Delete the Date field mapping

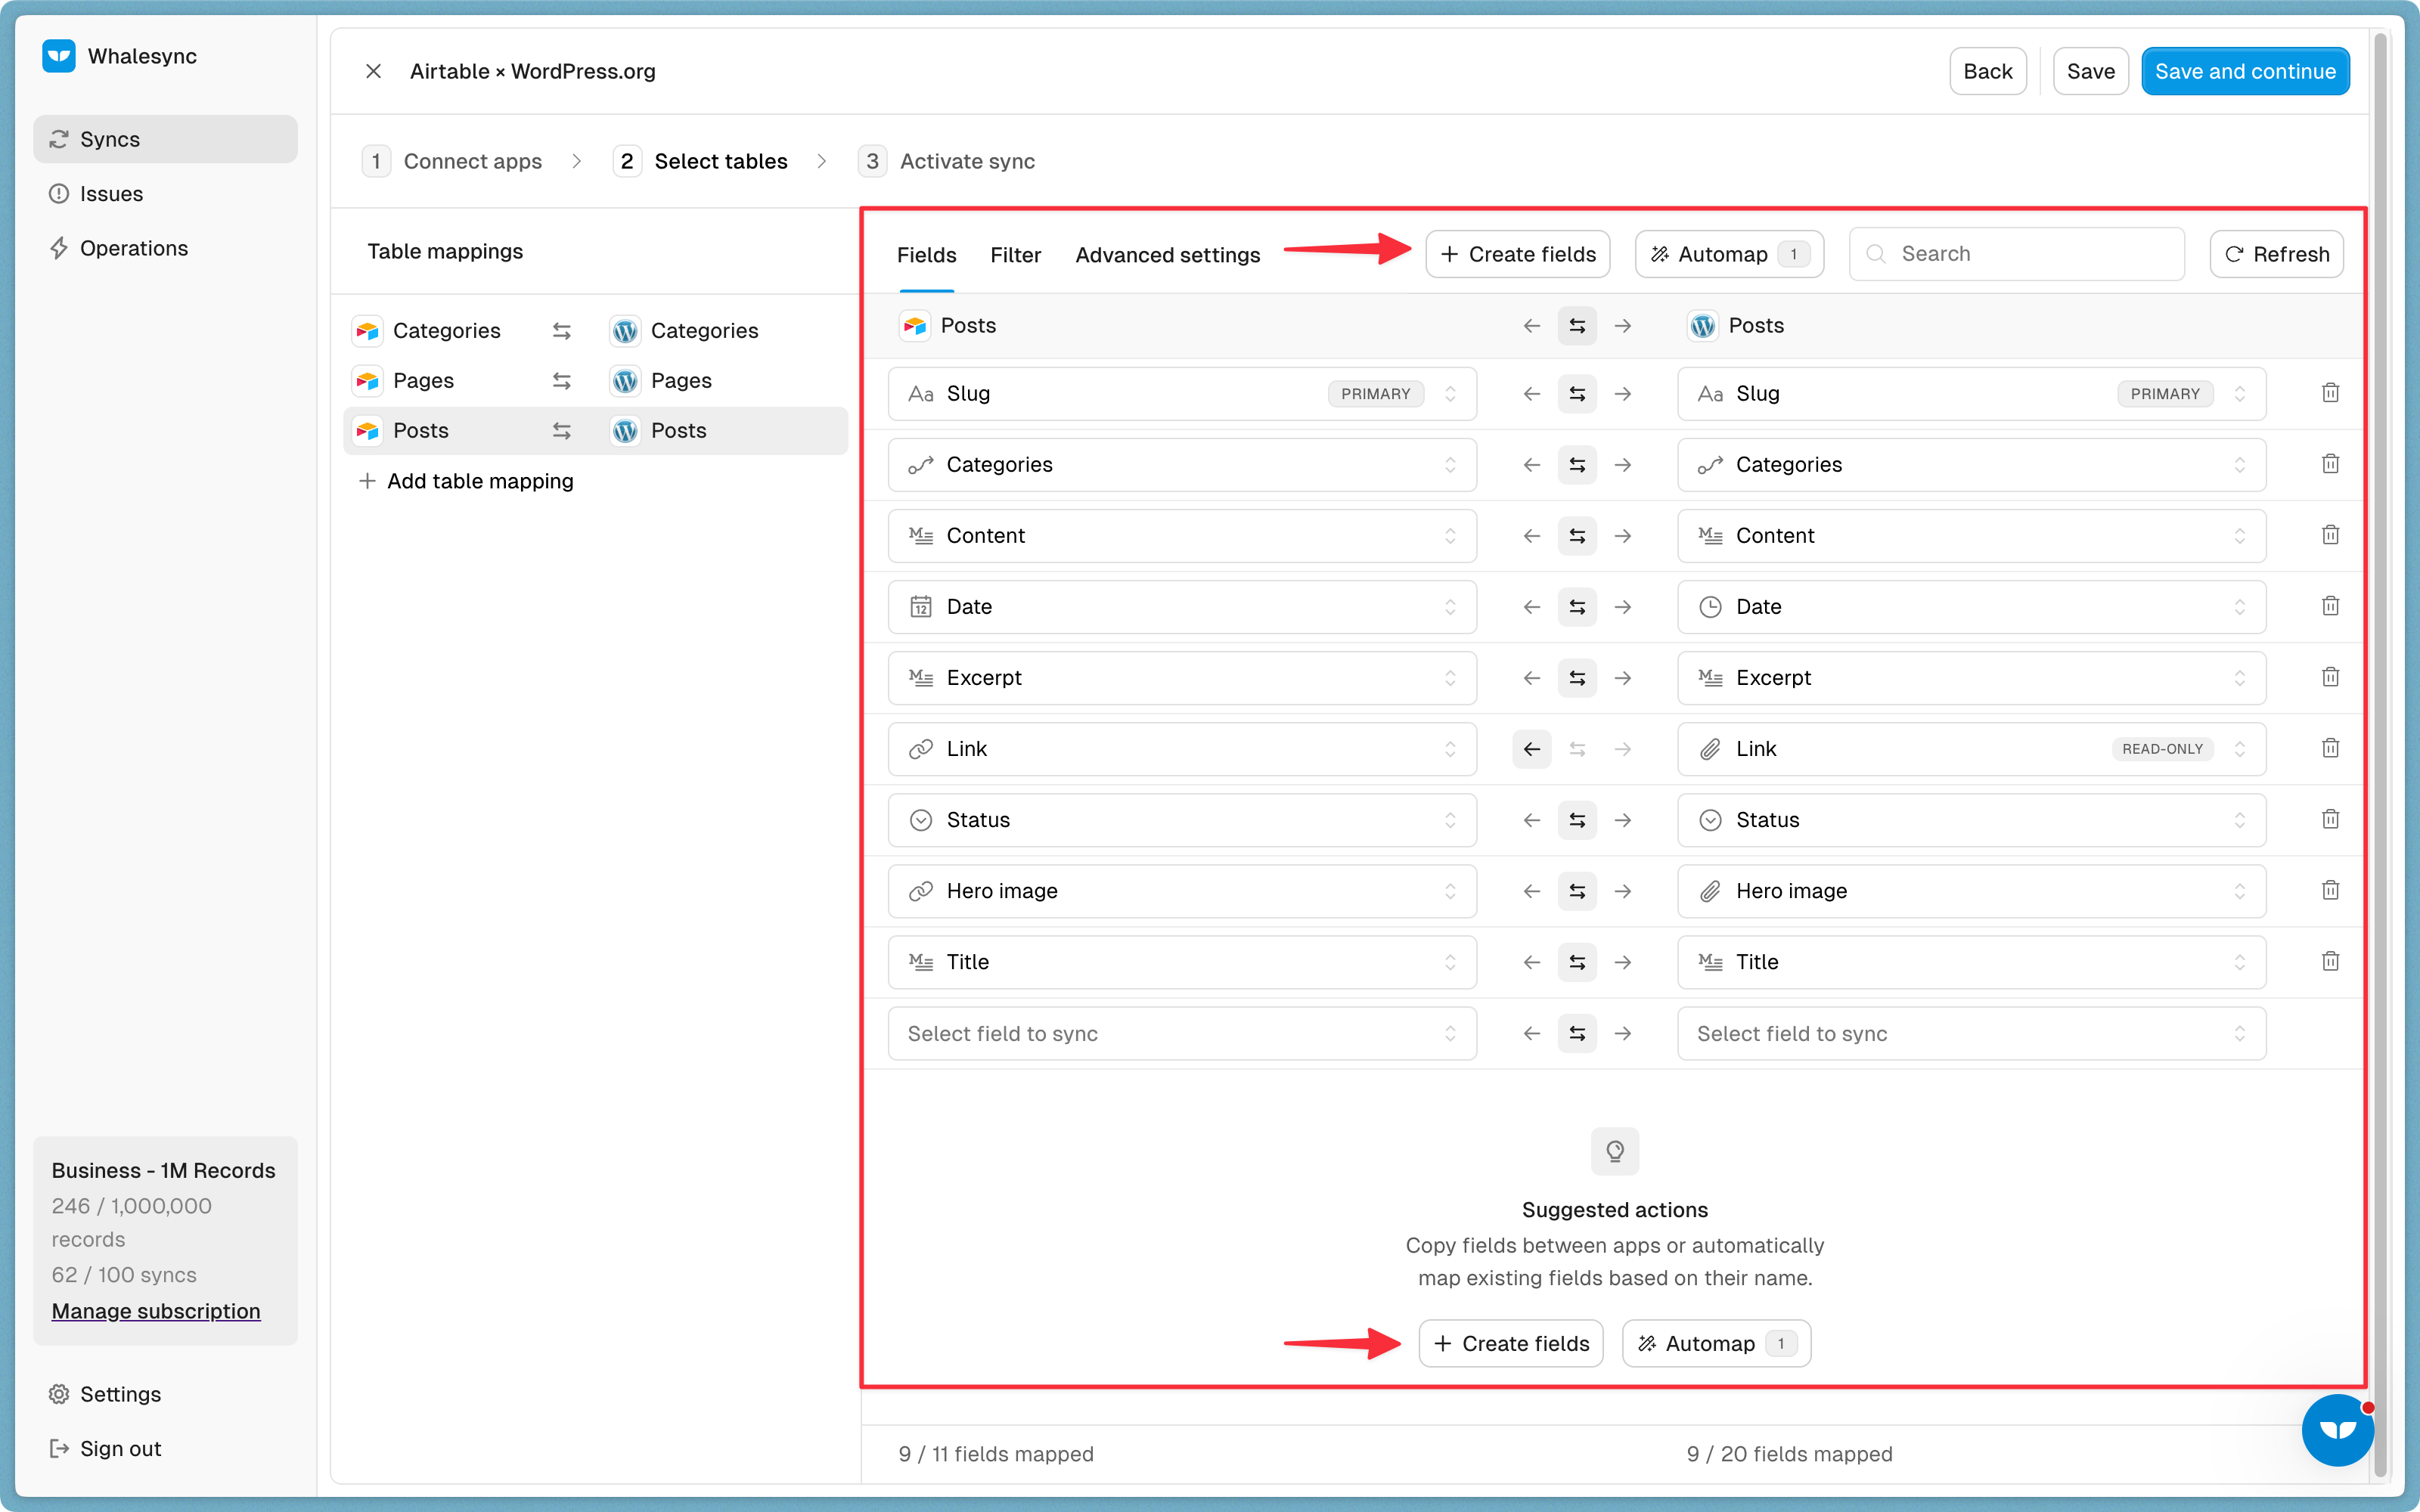(2330, 606)
